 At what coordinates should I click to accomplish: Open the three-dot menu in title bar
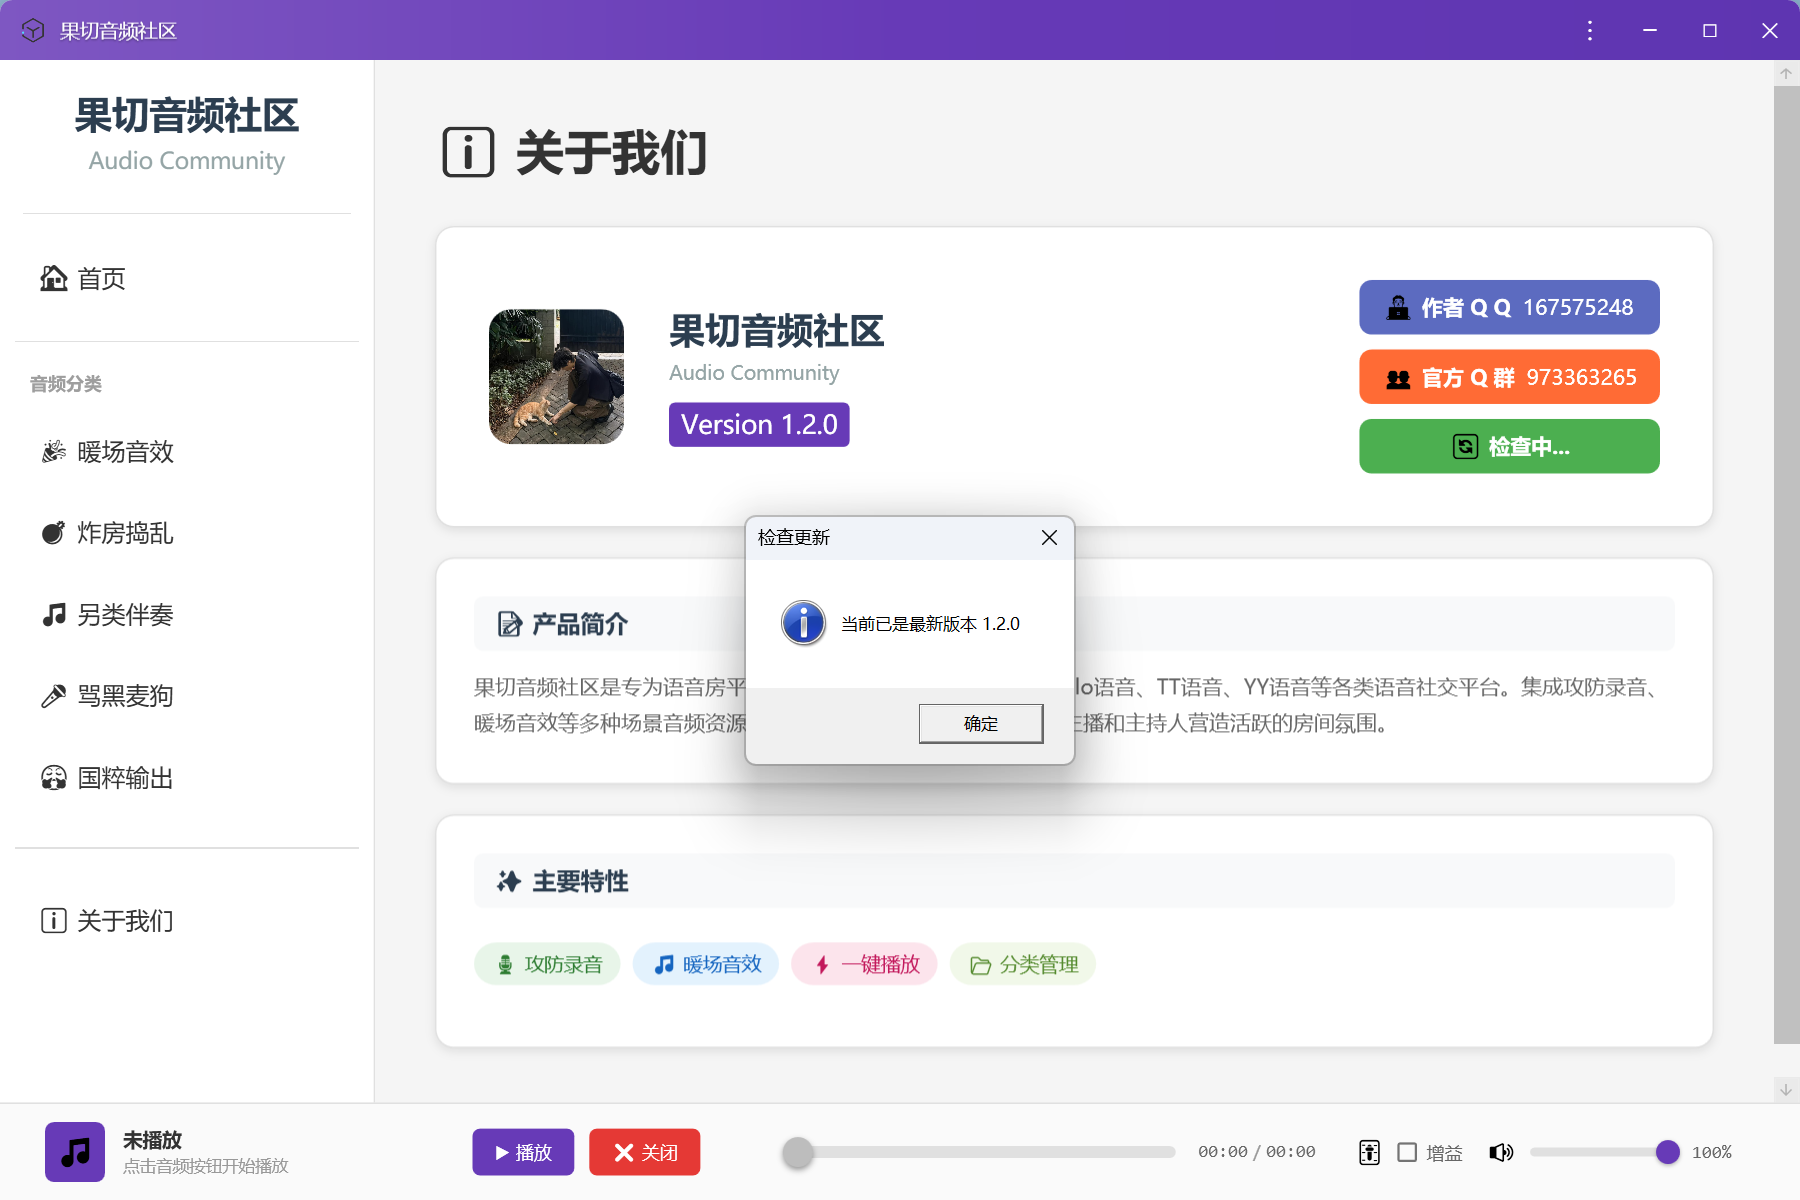[1588, 30]
